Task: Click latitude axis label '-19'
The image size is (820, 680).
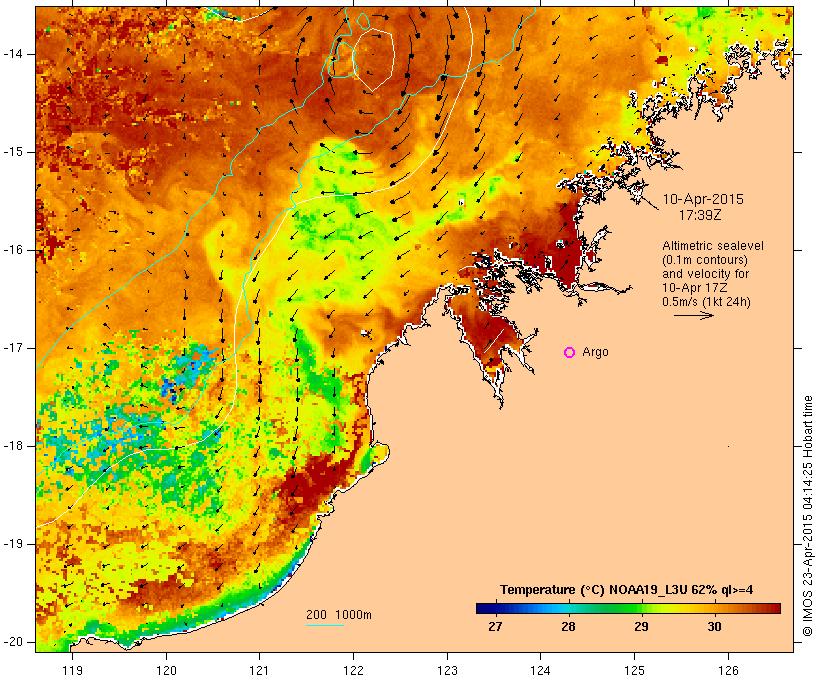Action: [x=13, y=544]
